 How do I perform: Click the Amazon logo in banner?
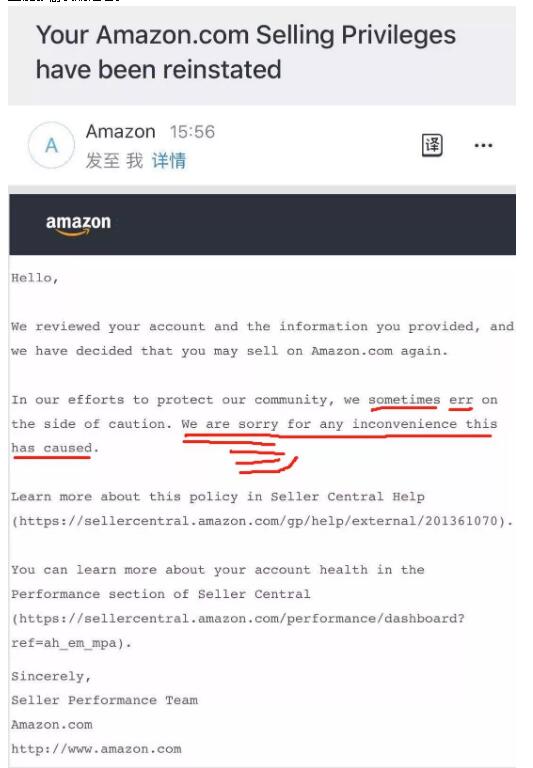(x=78, y=225)
